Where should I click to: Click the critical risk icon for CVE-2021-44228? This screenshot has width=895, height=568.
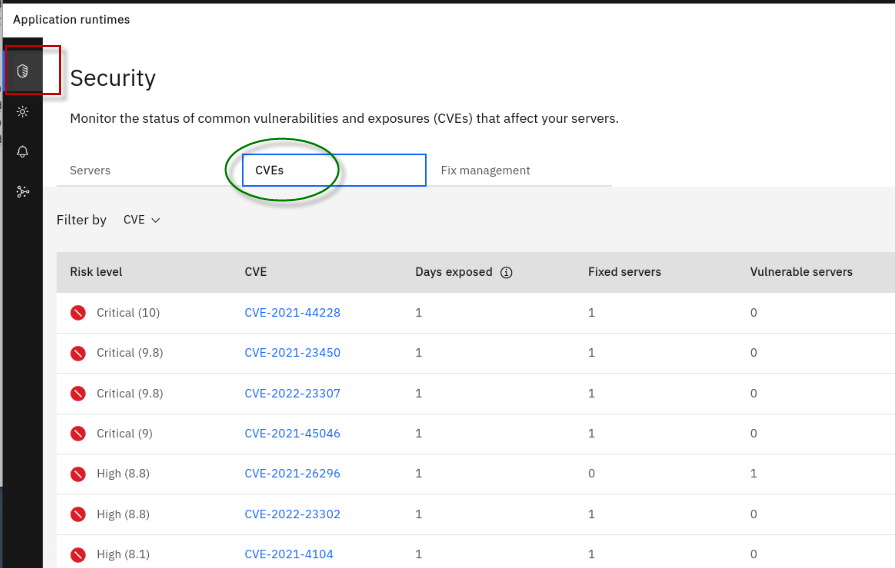pyautogui.click(x=78, y=313)
